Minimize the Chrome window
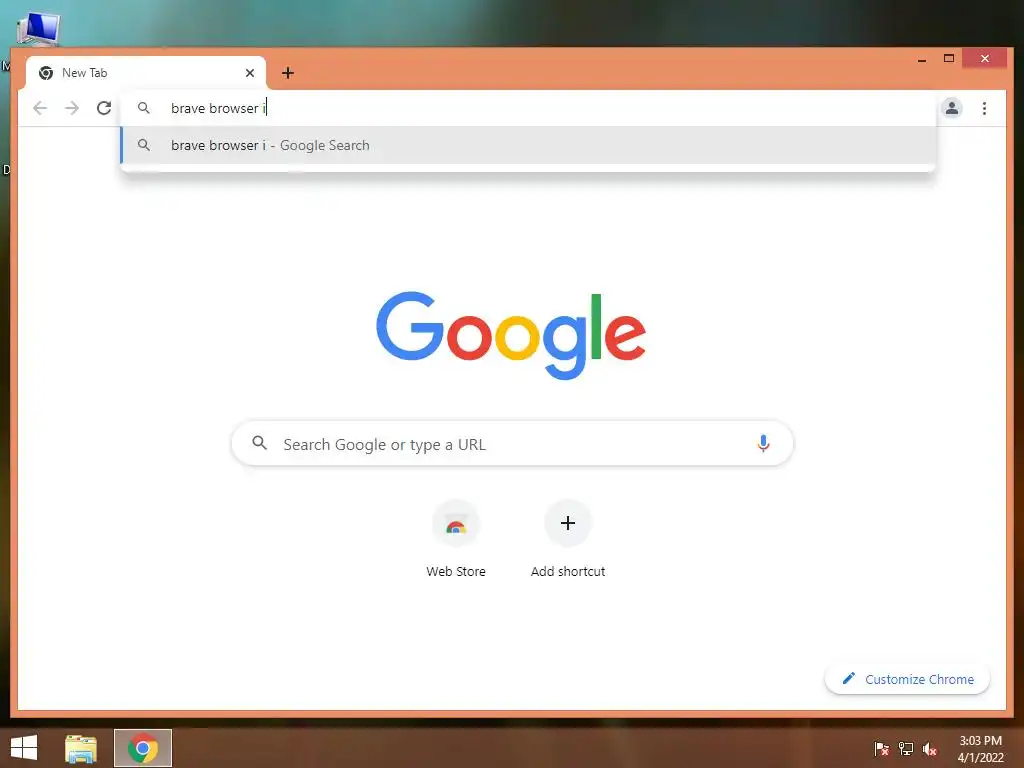This screenshot has height=768, width=1024. (921, 59)
